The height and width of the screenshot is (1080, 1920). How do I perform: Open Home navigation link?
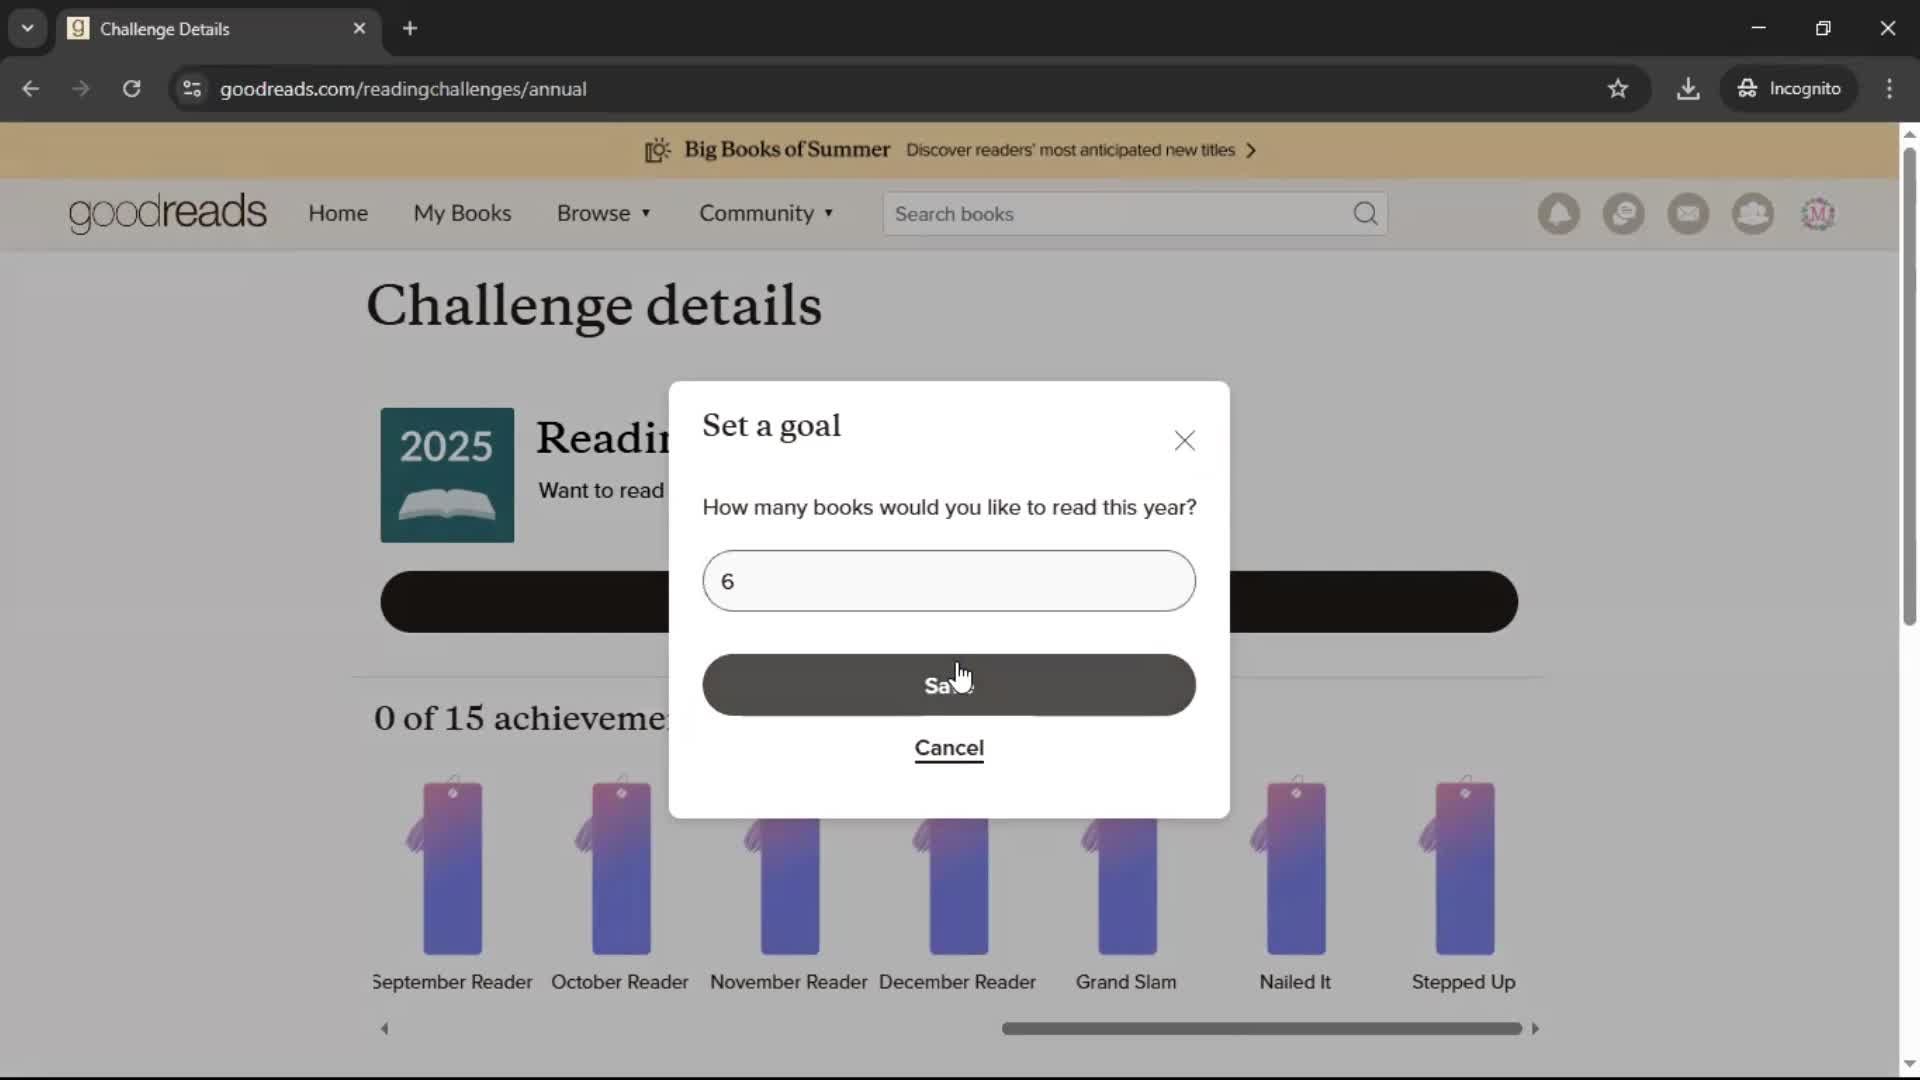click(x=338, y=213)
